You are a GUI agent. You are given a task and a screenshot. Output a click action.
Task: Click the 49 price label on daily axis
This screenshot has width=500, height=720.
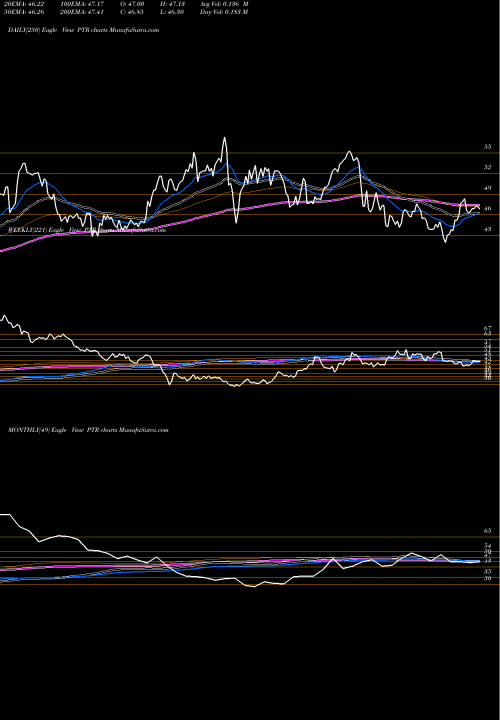(488, 188)
